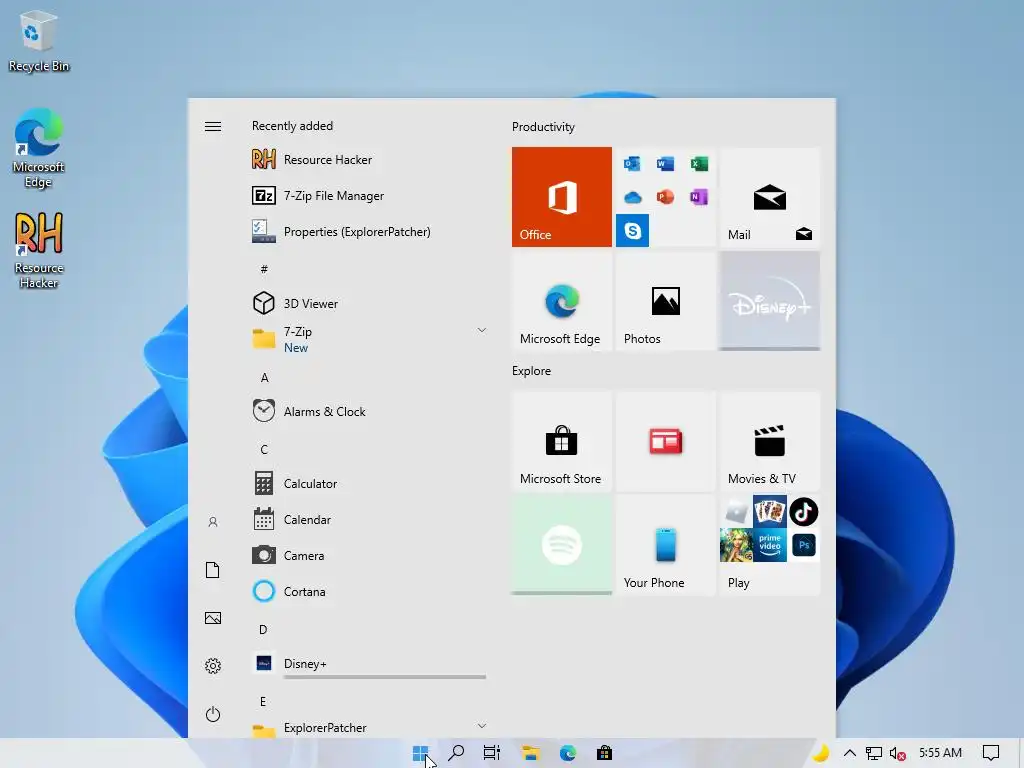The image size is (1024, 768).
Task: Open the notification center icon
Action: (991, 753)
